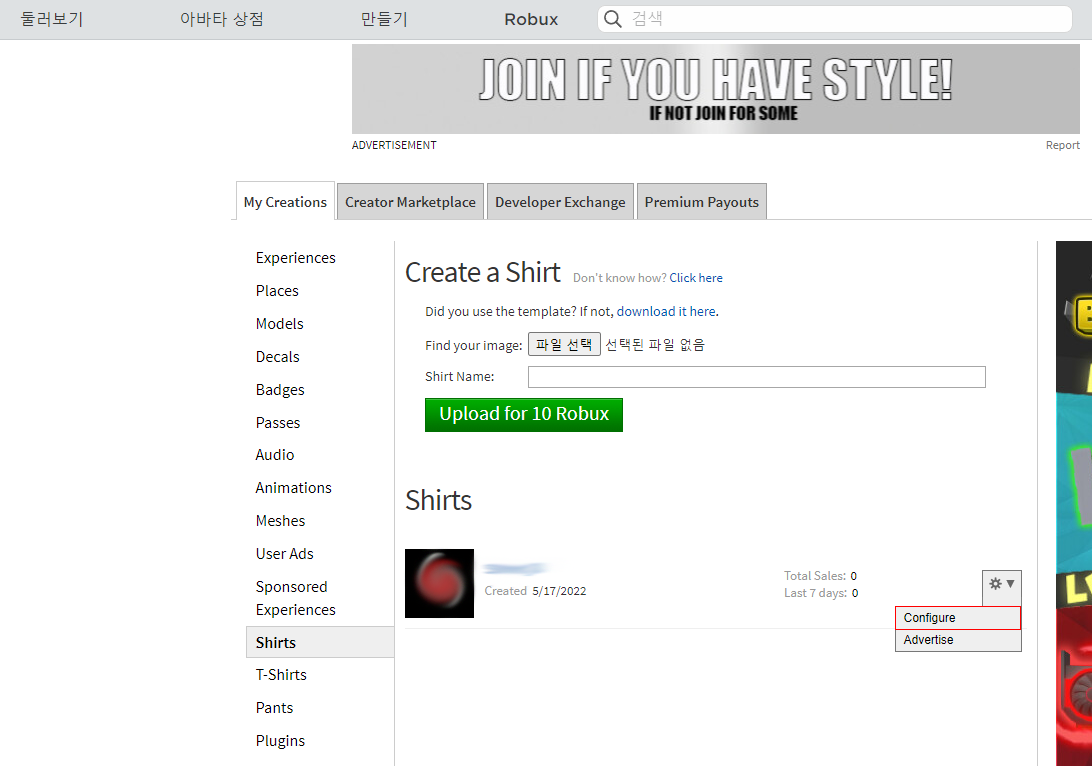
Task: Open the gear settings dropdown for the shirt
Action: [x=1001, y=586]
